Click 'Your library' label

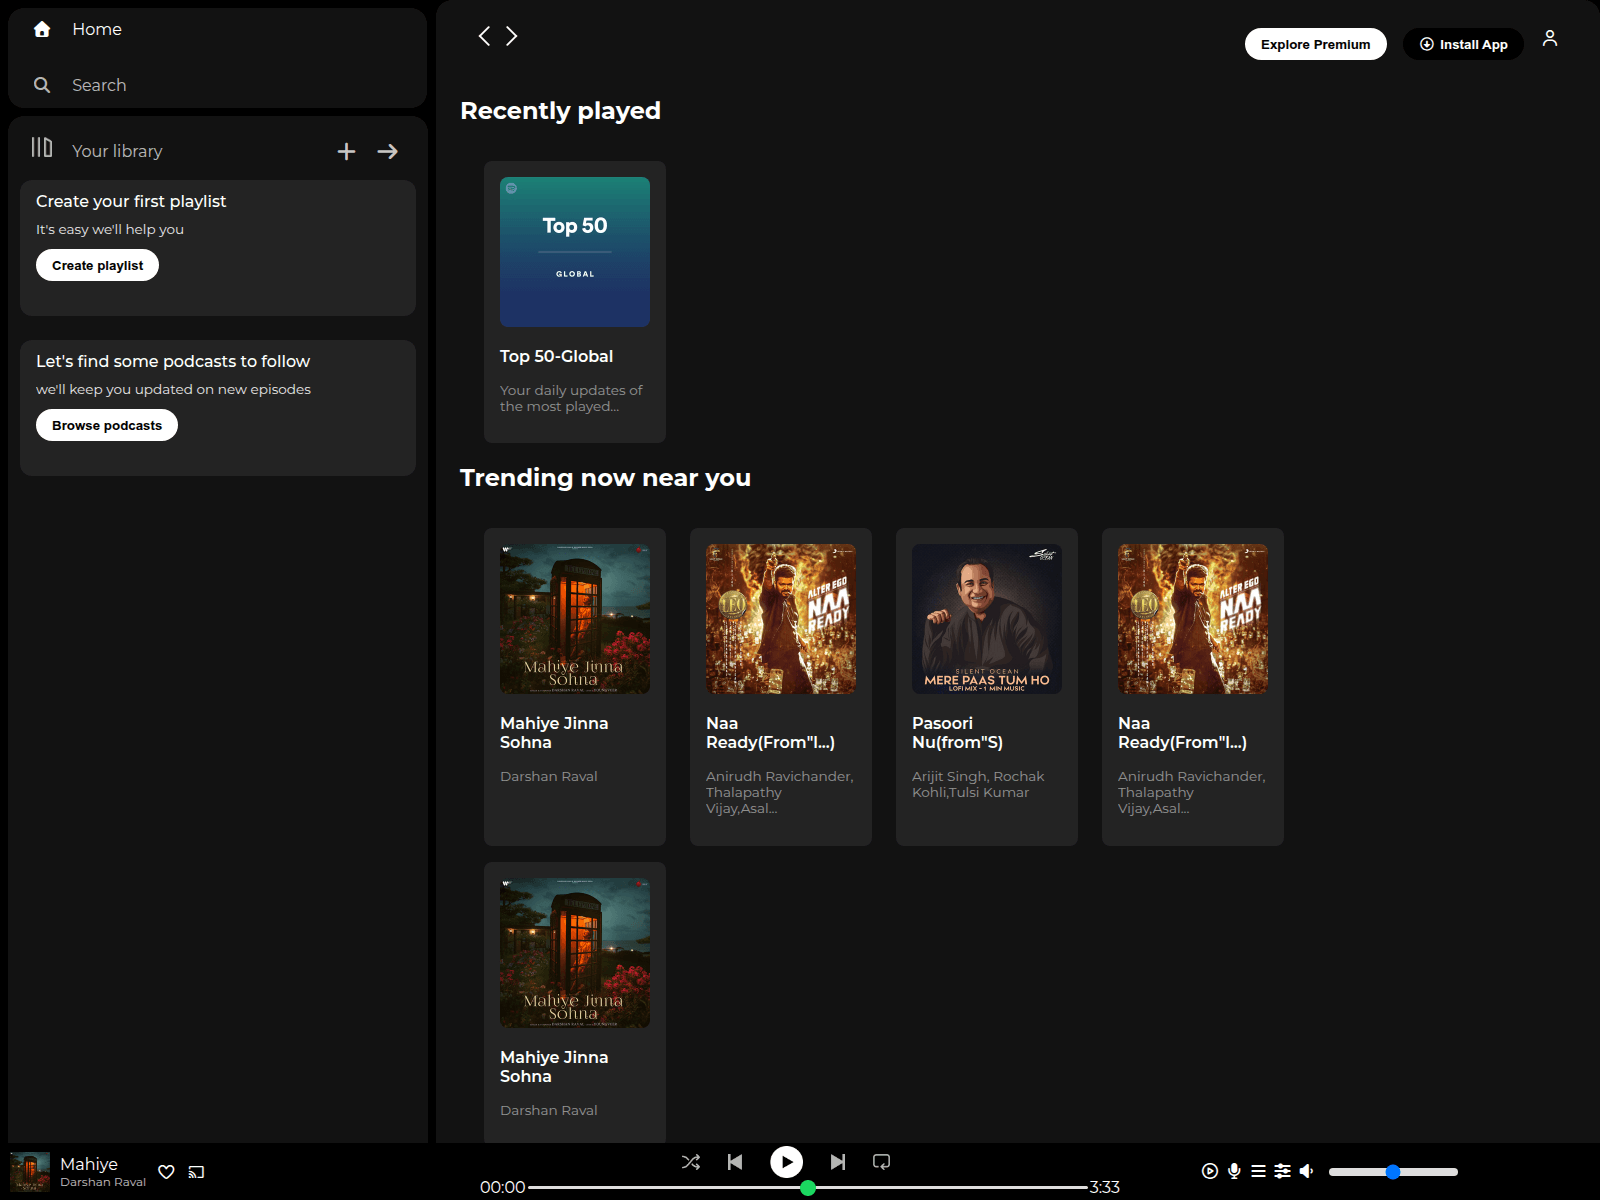pos(117,151)
